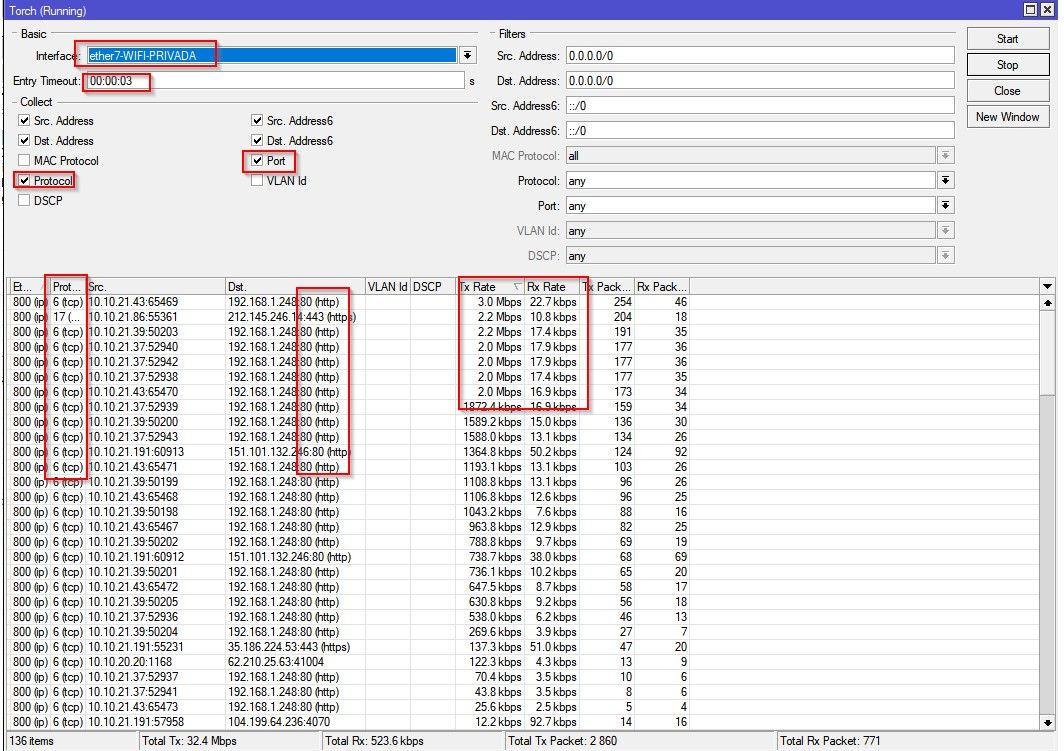Open the Protocol filter dropdown

point(945,180)
